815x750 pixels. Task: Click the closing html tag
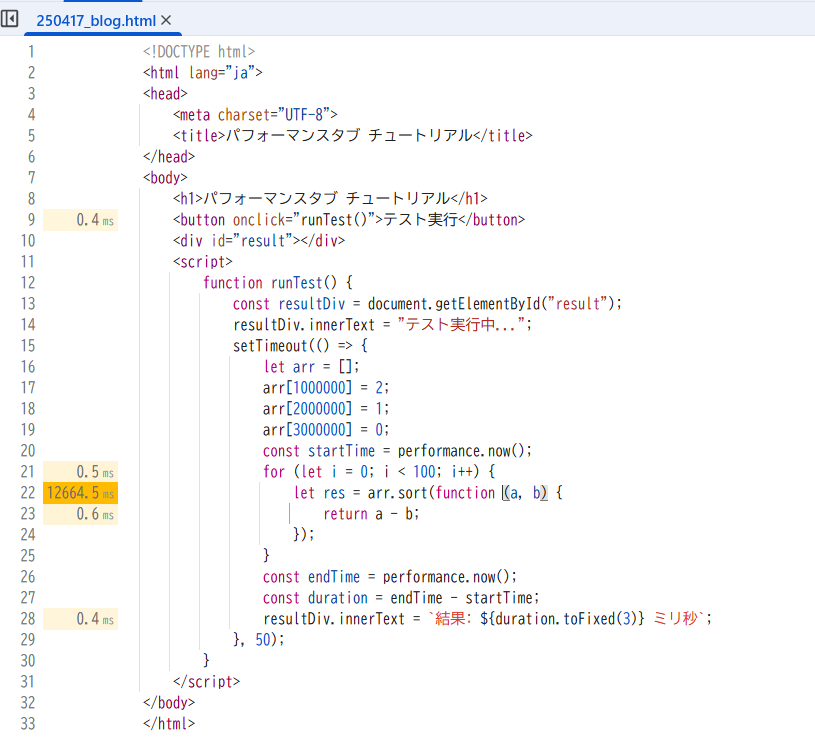[169, 724]
